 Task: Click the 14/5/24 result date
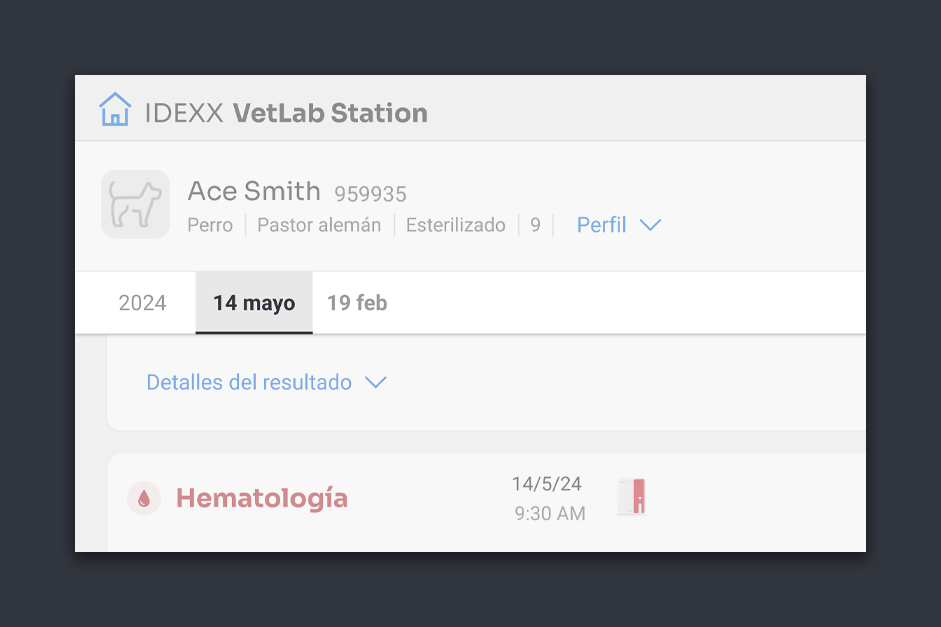tap(547, 484)
